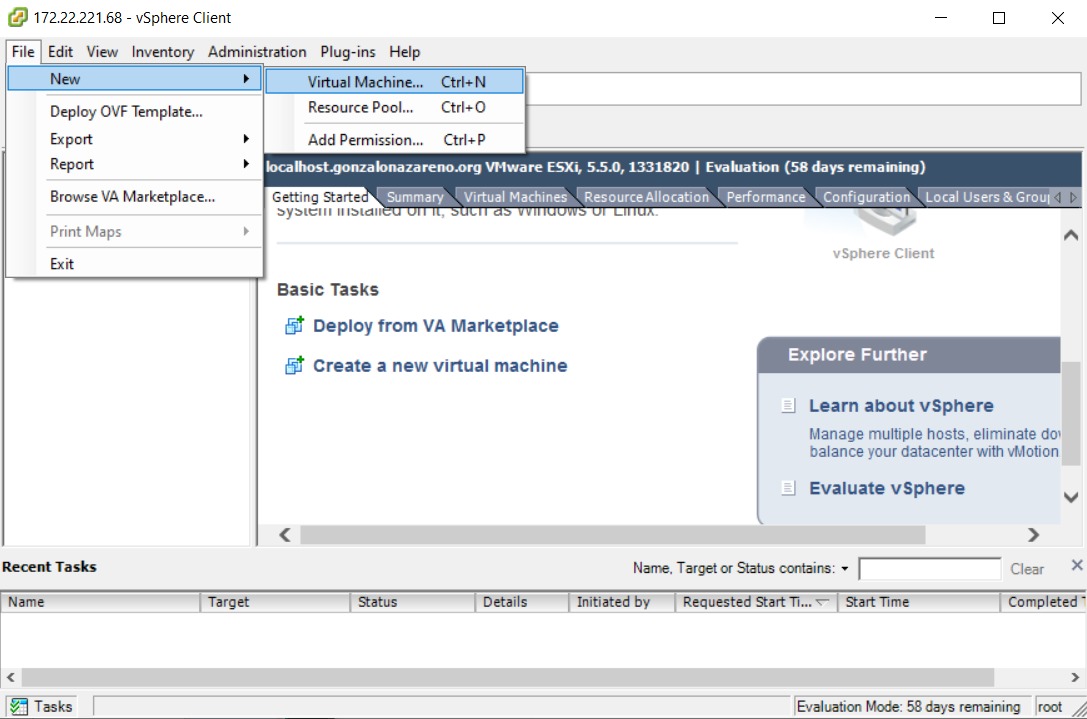Click the Tasks icon in status bar

18,706
